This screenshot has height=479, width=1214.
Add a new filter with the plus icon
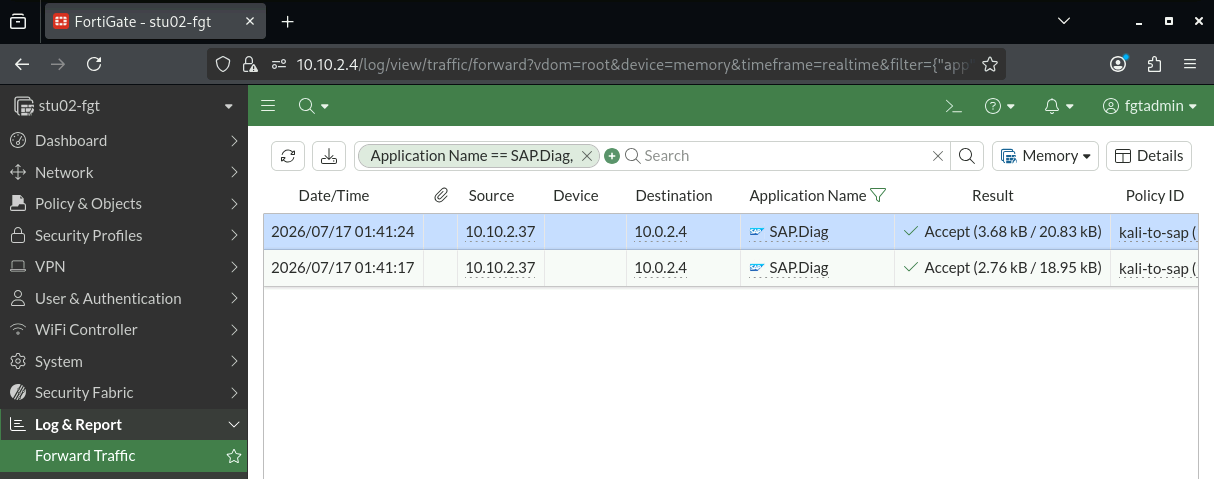pyautogui.click(x=612, y=156)
